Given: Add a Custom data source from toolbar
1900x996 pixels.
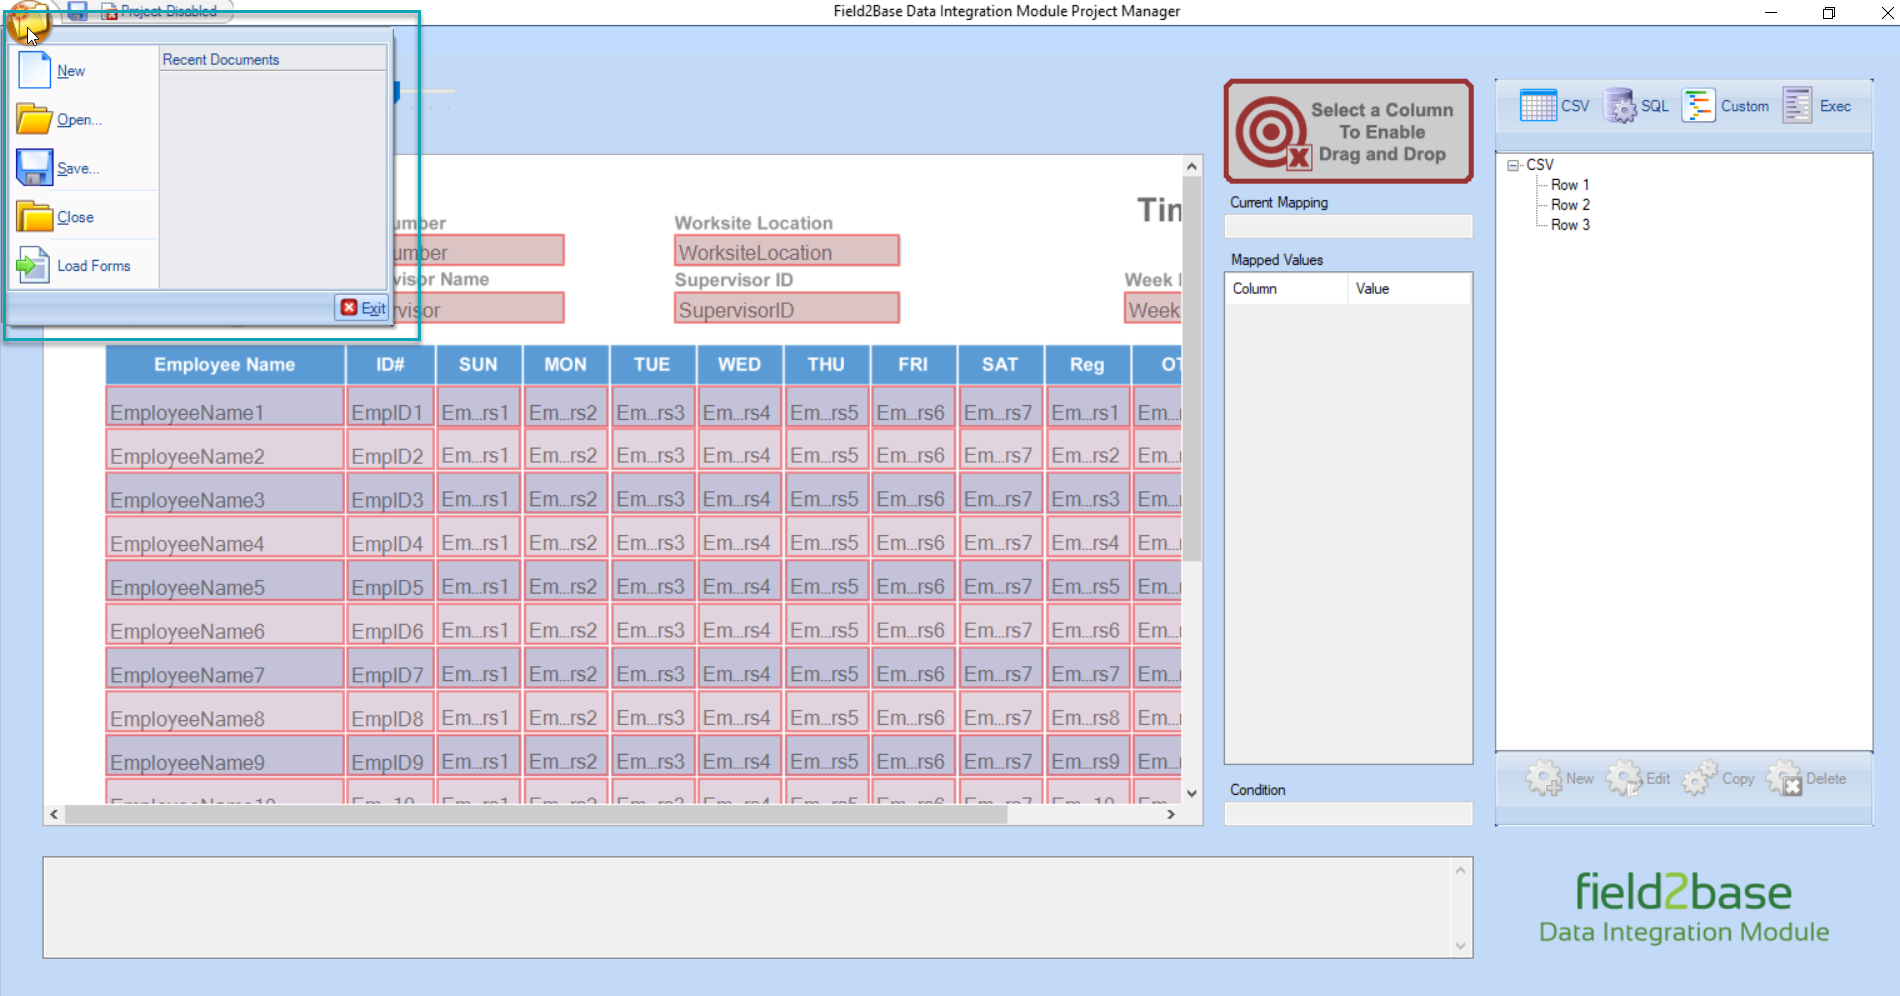Looking at the screenshot, I should pos(1726,106).
